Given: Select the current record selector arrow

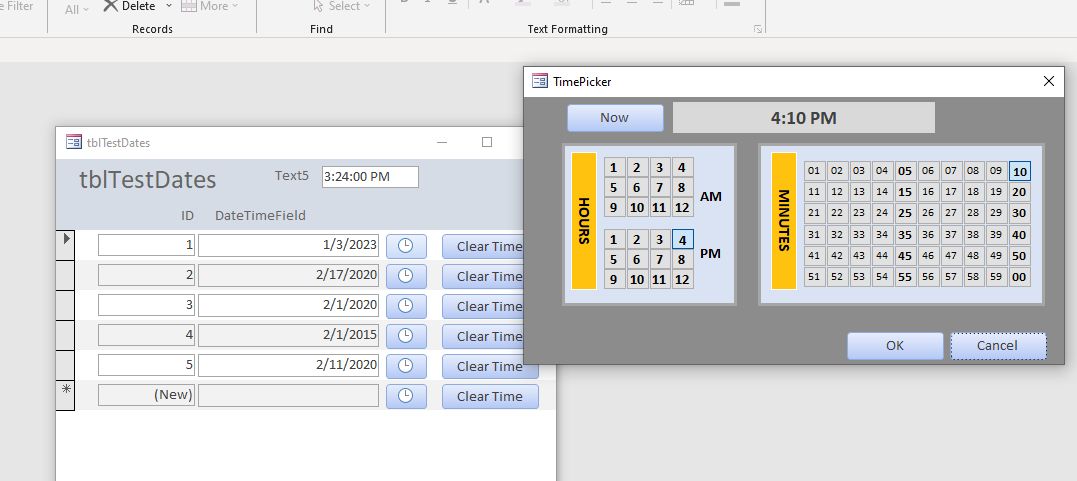Looking at the screenshot, I should tap(67, 239).
